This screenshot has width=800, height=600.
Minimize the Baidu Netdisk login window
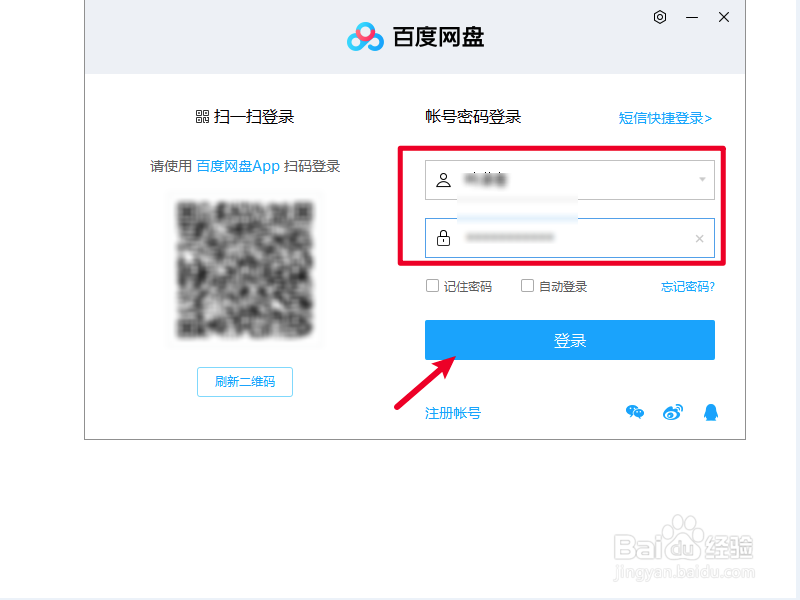click(x=692, y=17)
